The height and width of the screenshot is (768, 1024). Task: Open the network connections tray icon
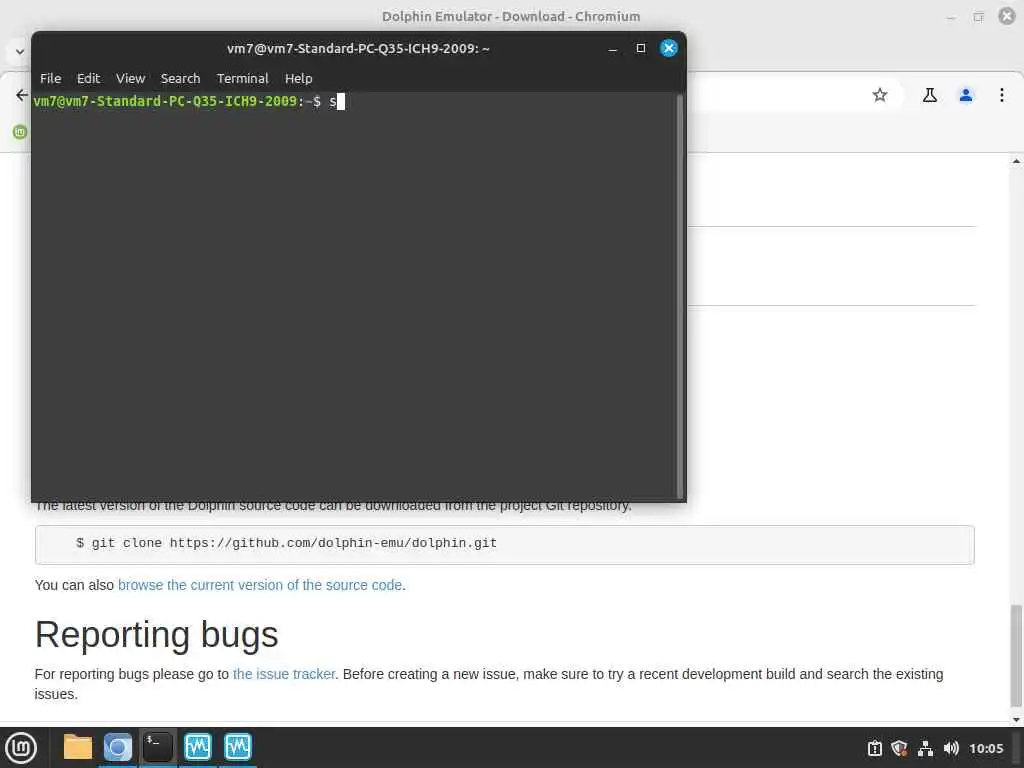(925, 748)
